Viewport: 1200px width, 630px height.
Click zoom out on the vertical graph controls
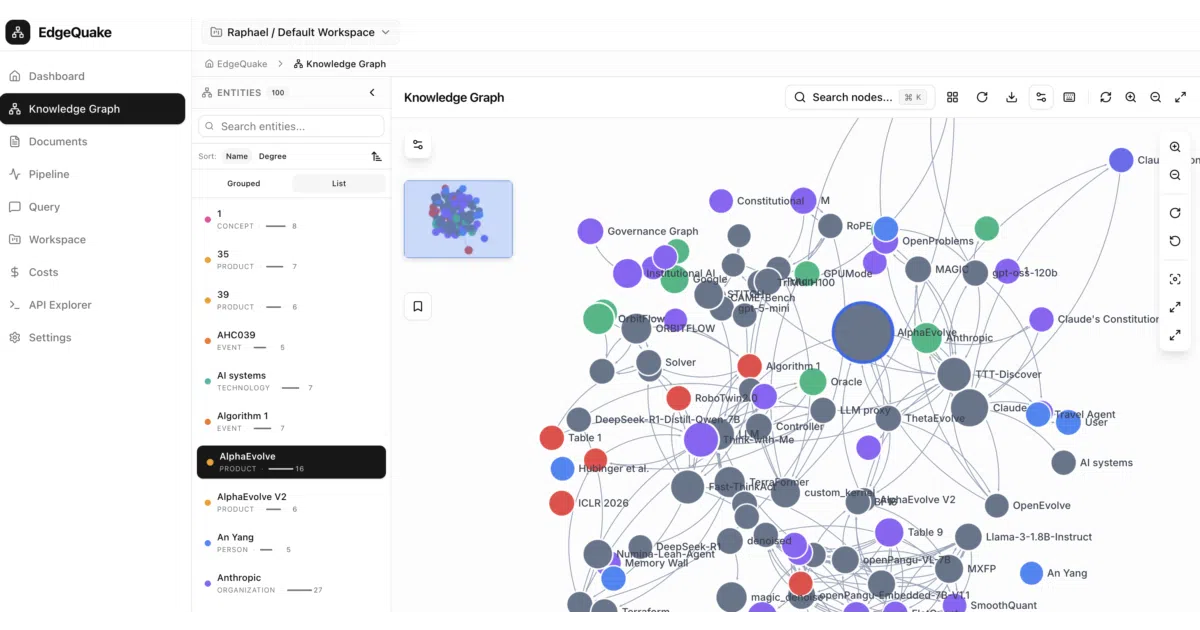tap(1175, 175)
